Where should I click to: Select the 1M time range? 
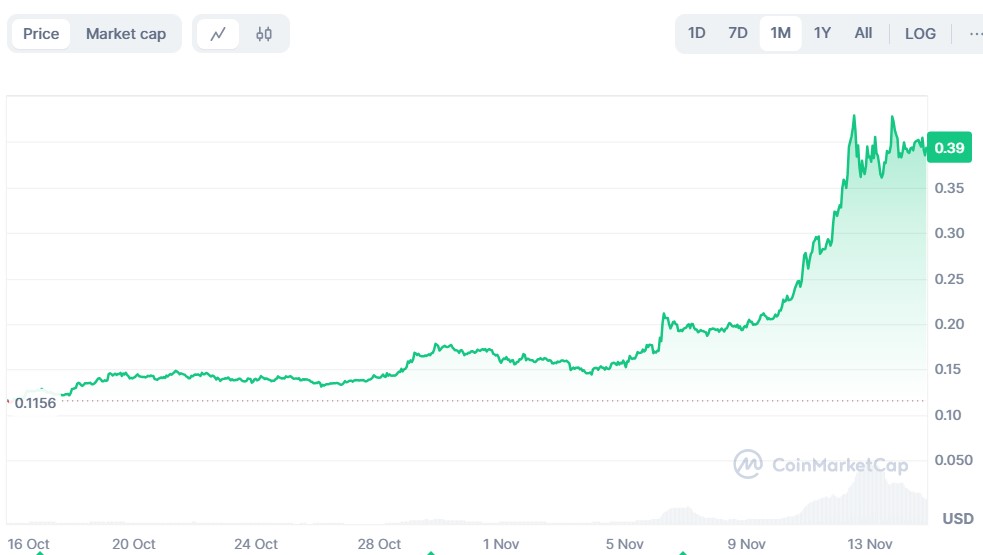(780, 34)
